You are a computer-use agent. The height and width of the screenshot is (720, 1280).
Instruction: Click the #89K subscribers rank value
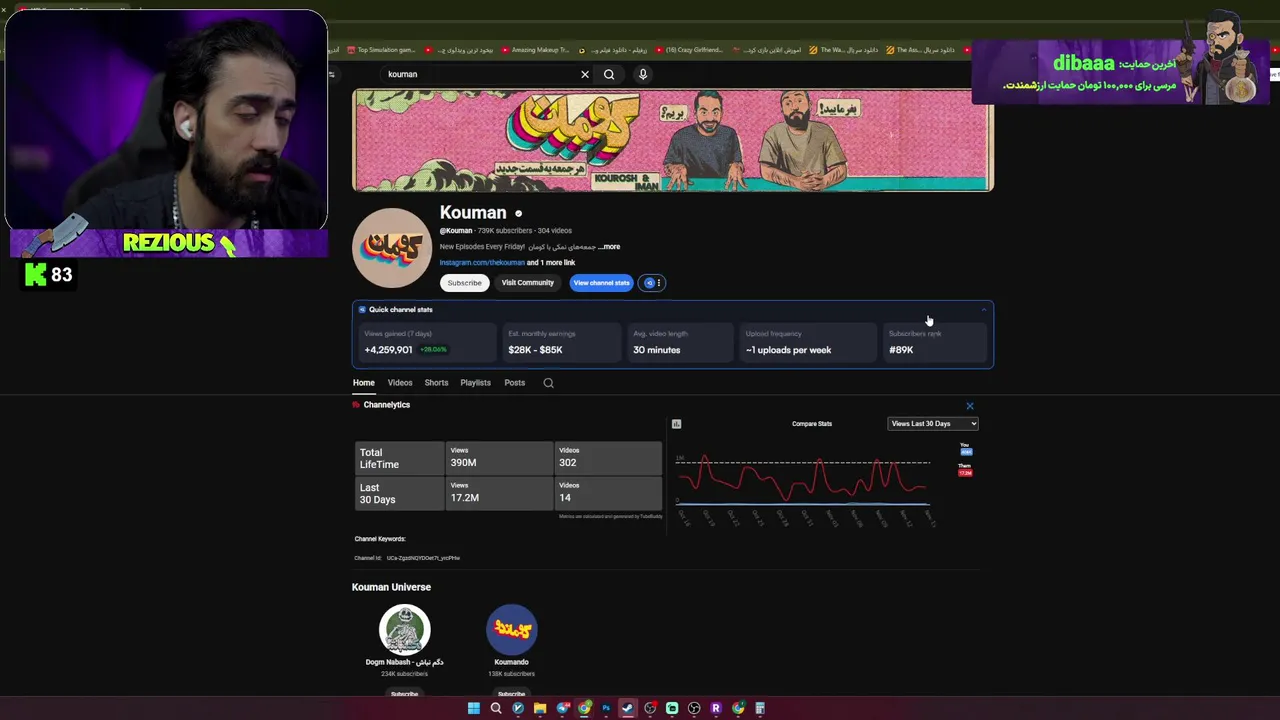(901, 350)
